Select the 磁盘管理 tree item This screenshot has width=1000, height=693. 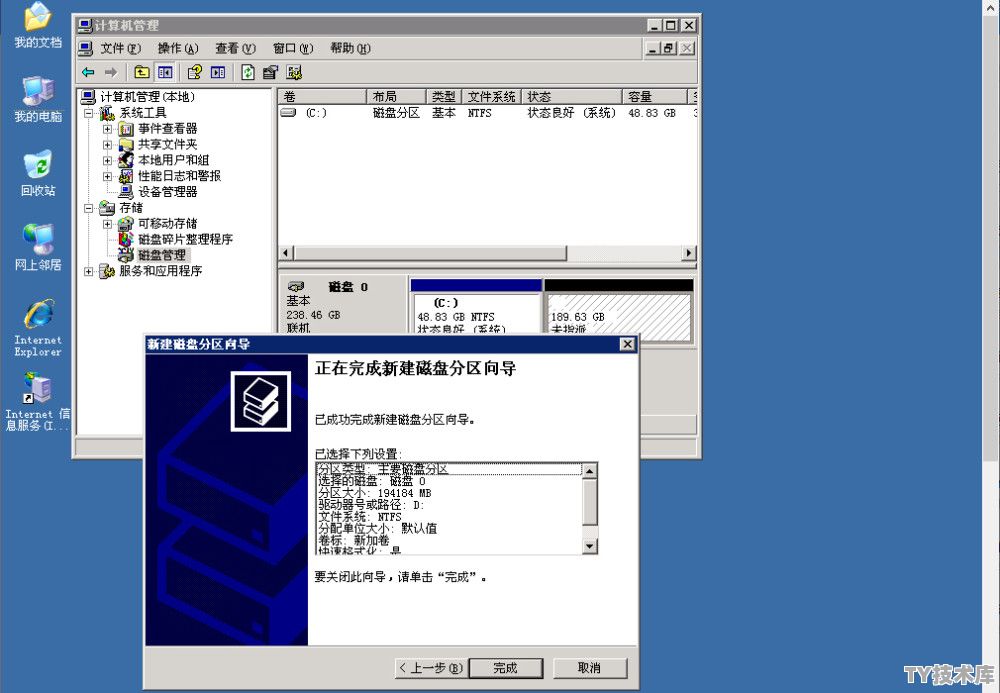[162, 255]
